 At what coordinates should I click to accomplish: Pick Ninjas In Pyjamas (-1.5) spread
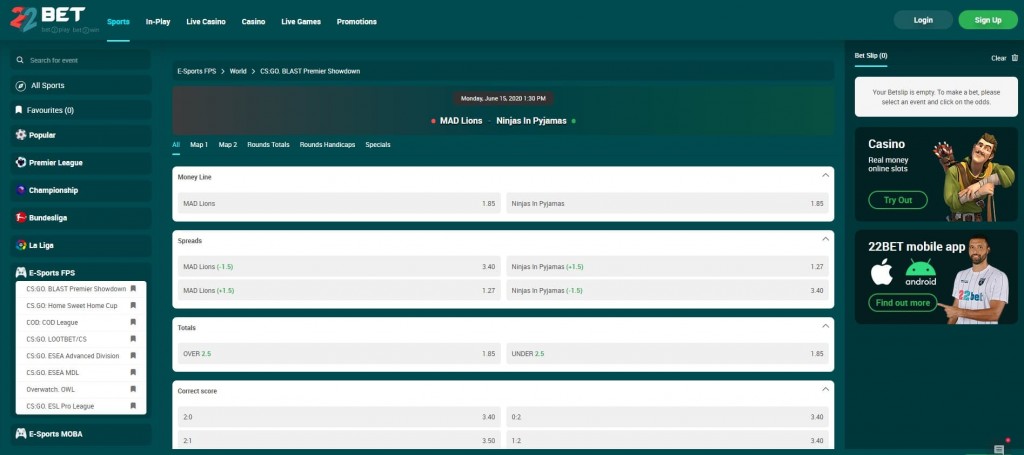667,290
